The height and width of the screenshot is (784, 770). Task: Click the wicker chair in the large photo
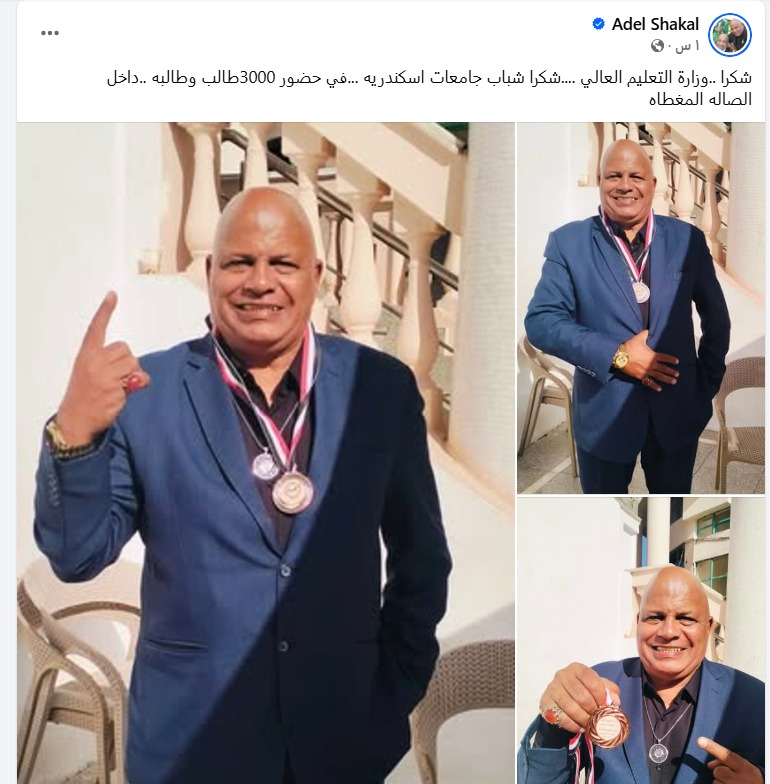tap(70, 670)
